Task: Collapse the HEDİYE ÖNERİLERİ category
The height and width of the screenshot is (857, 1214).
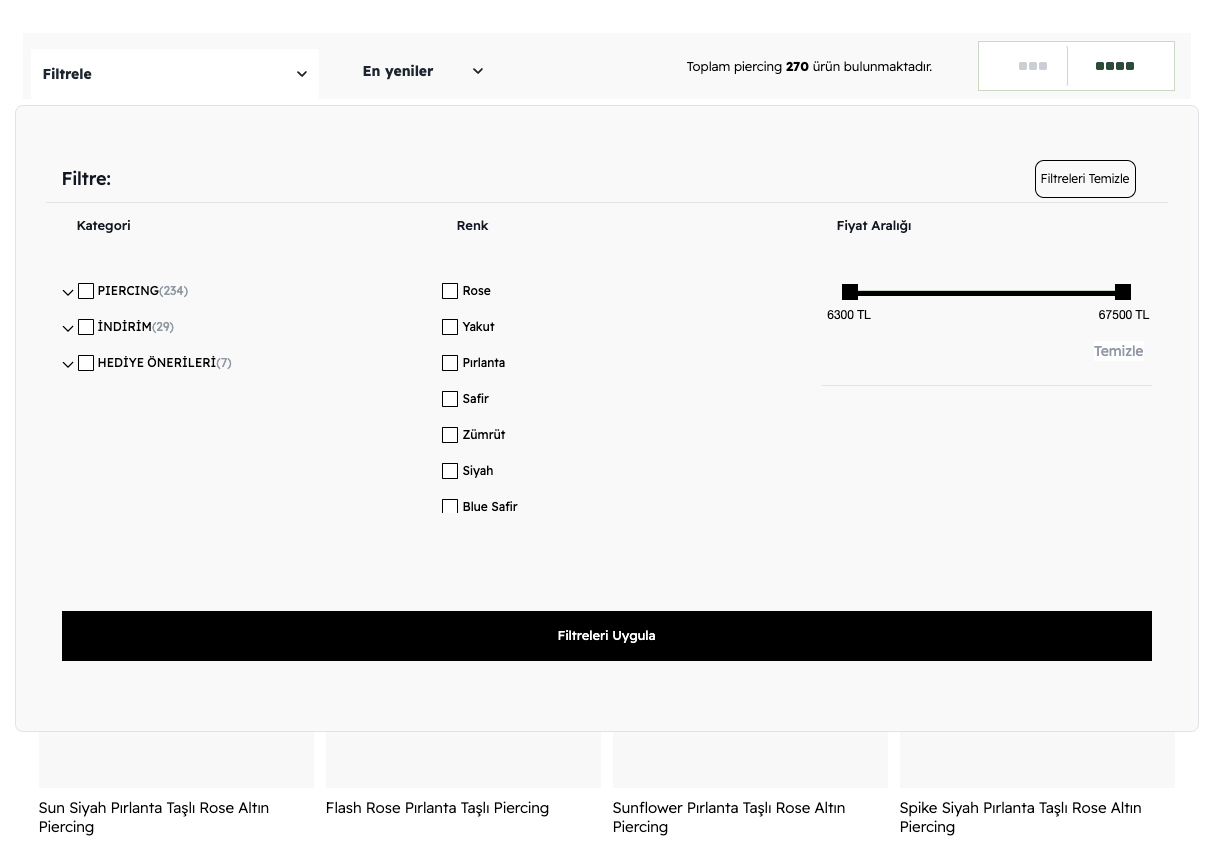Action: (x=68, y=363)
